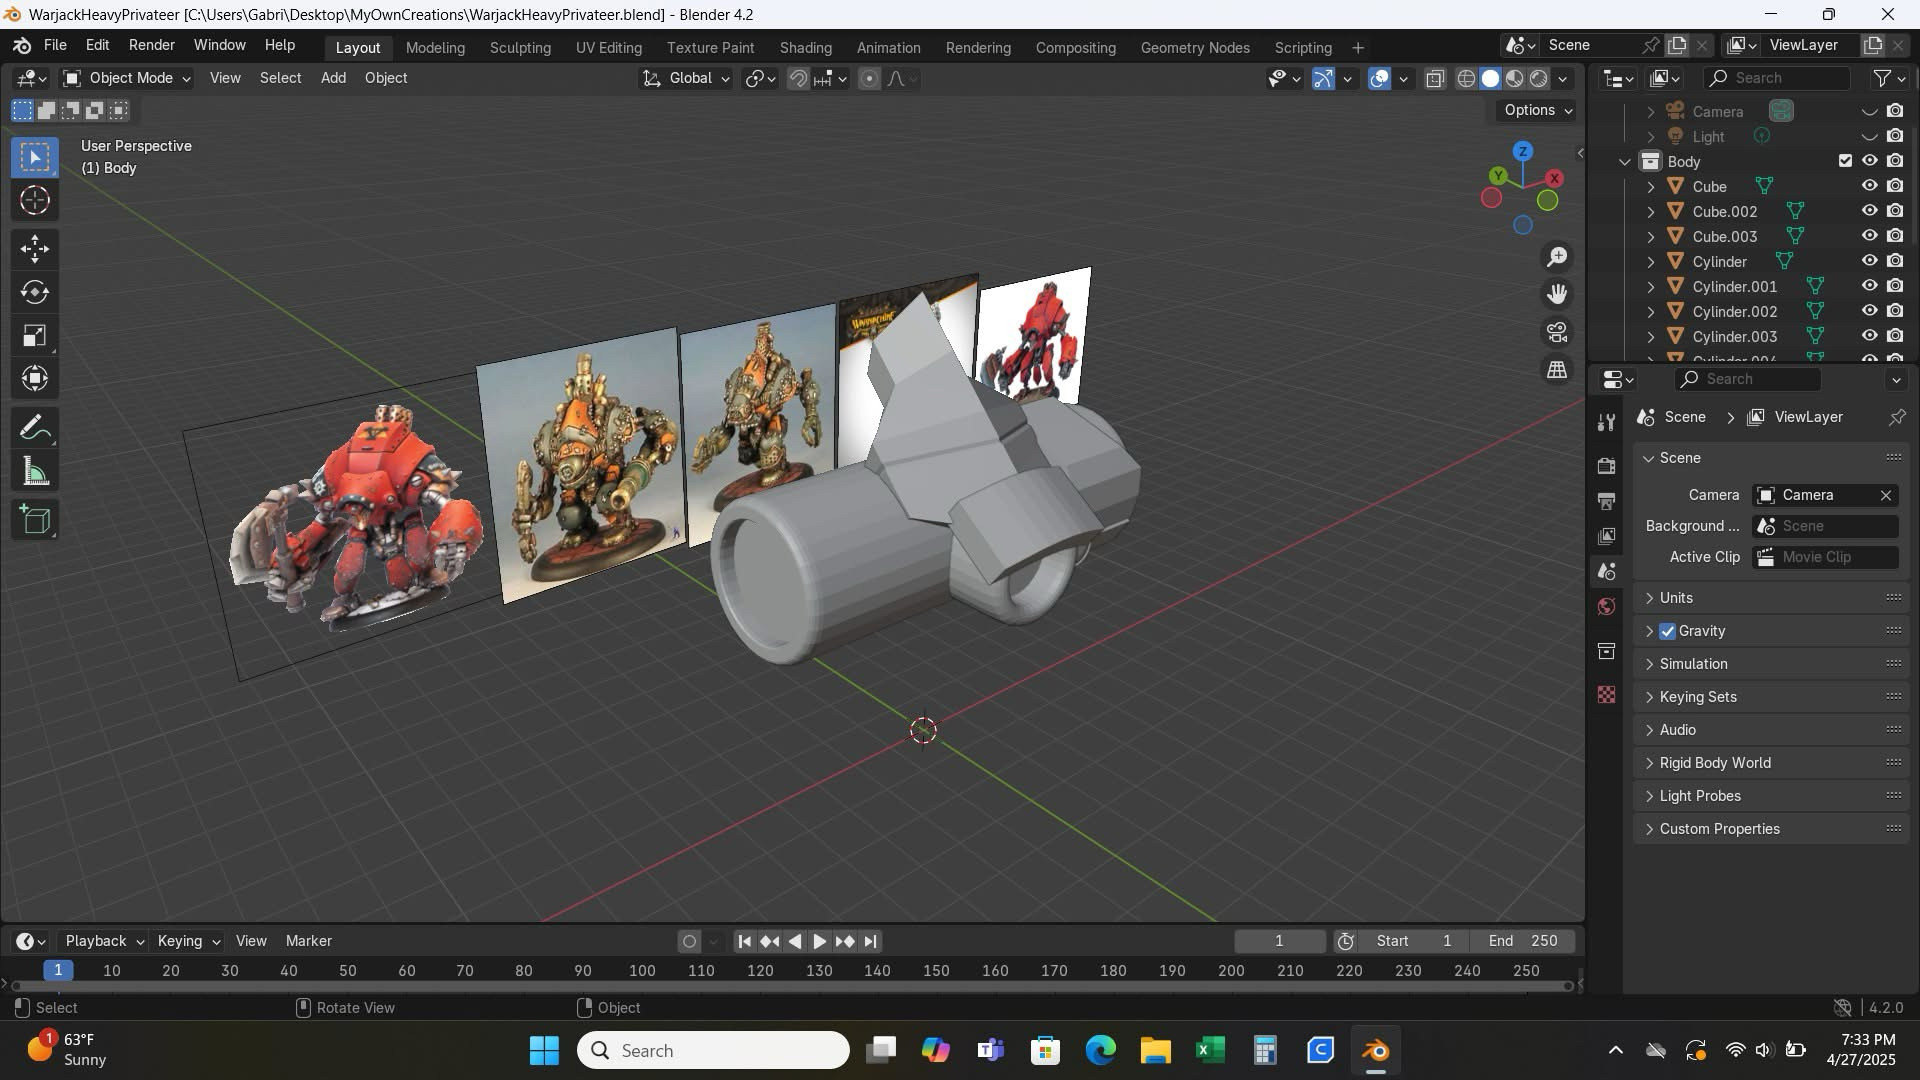Open the Texture properties tab
The width and height of the screenshot is (1920, 1080).
(x=1606, y=694)
